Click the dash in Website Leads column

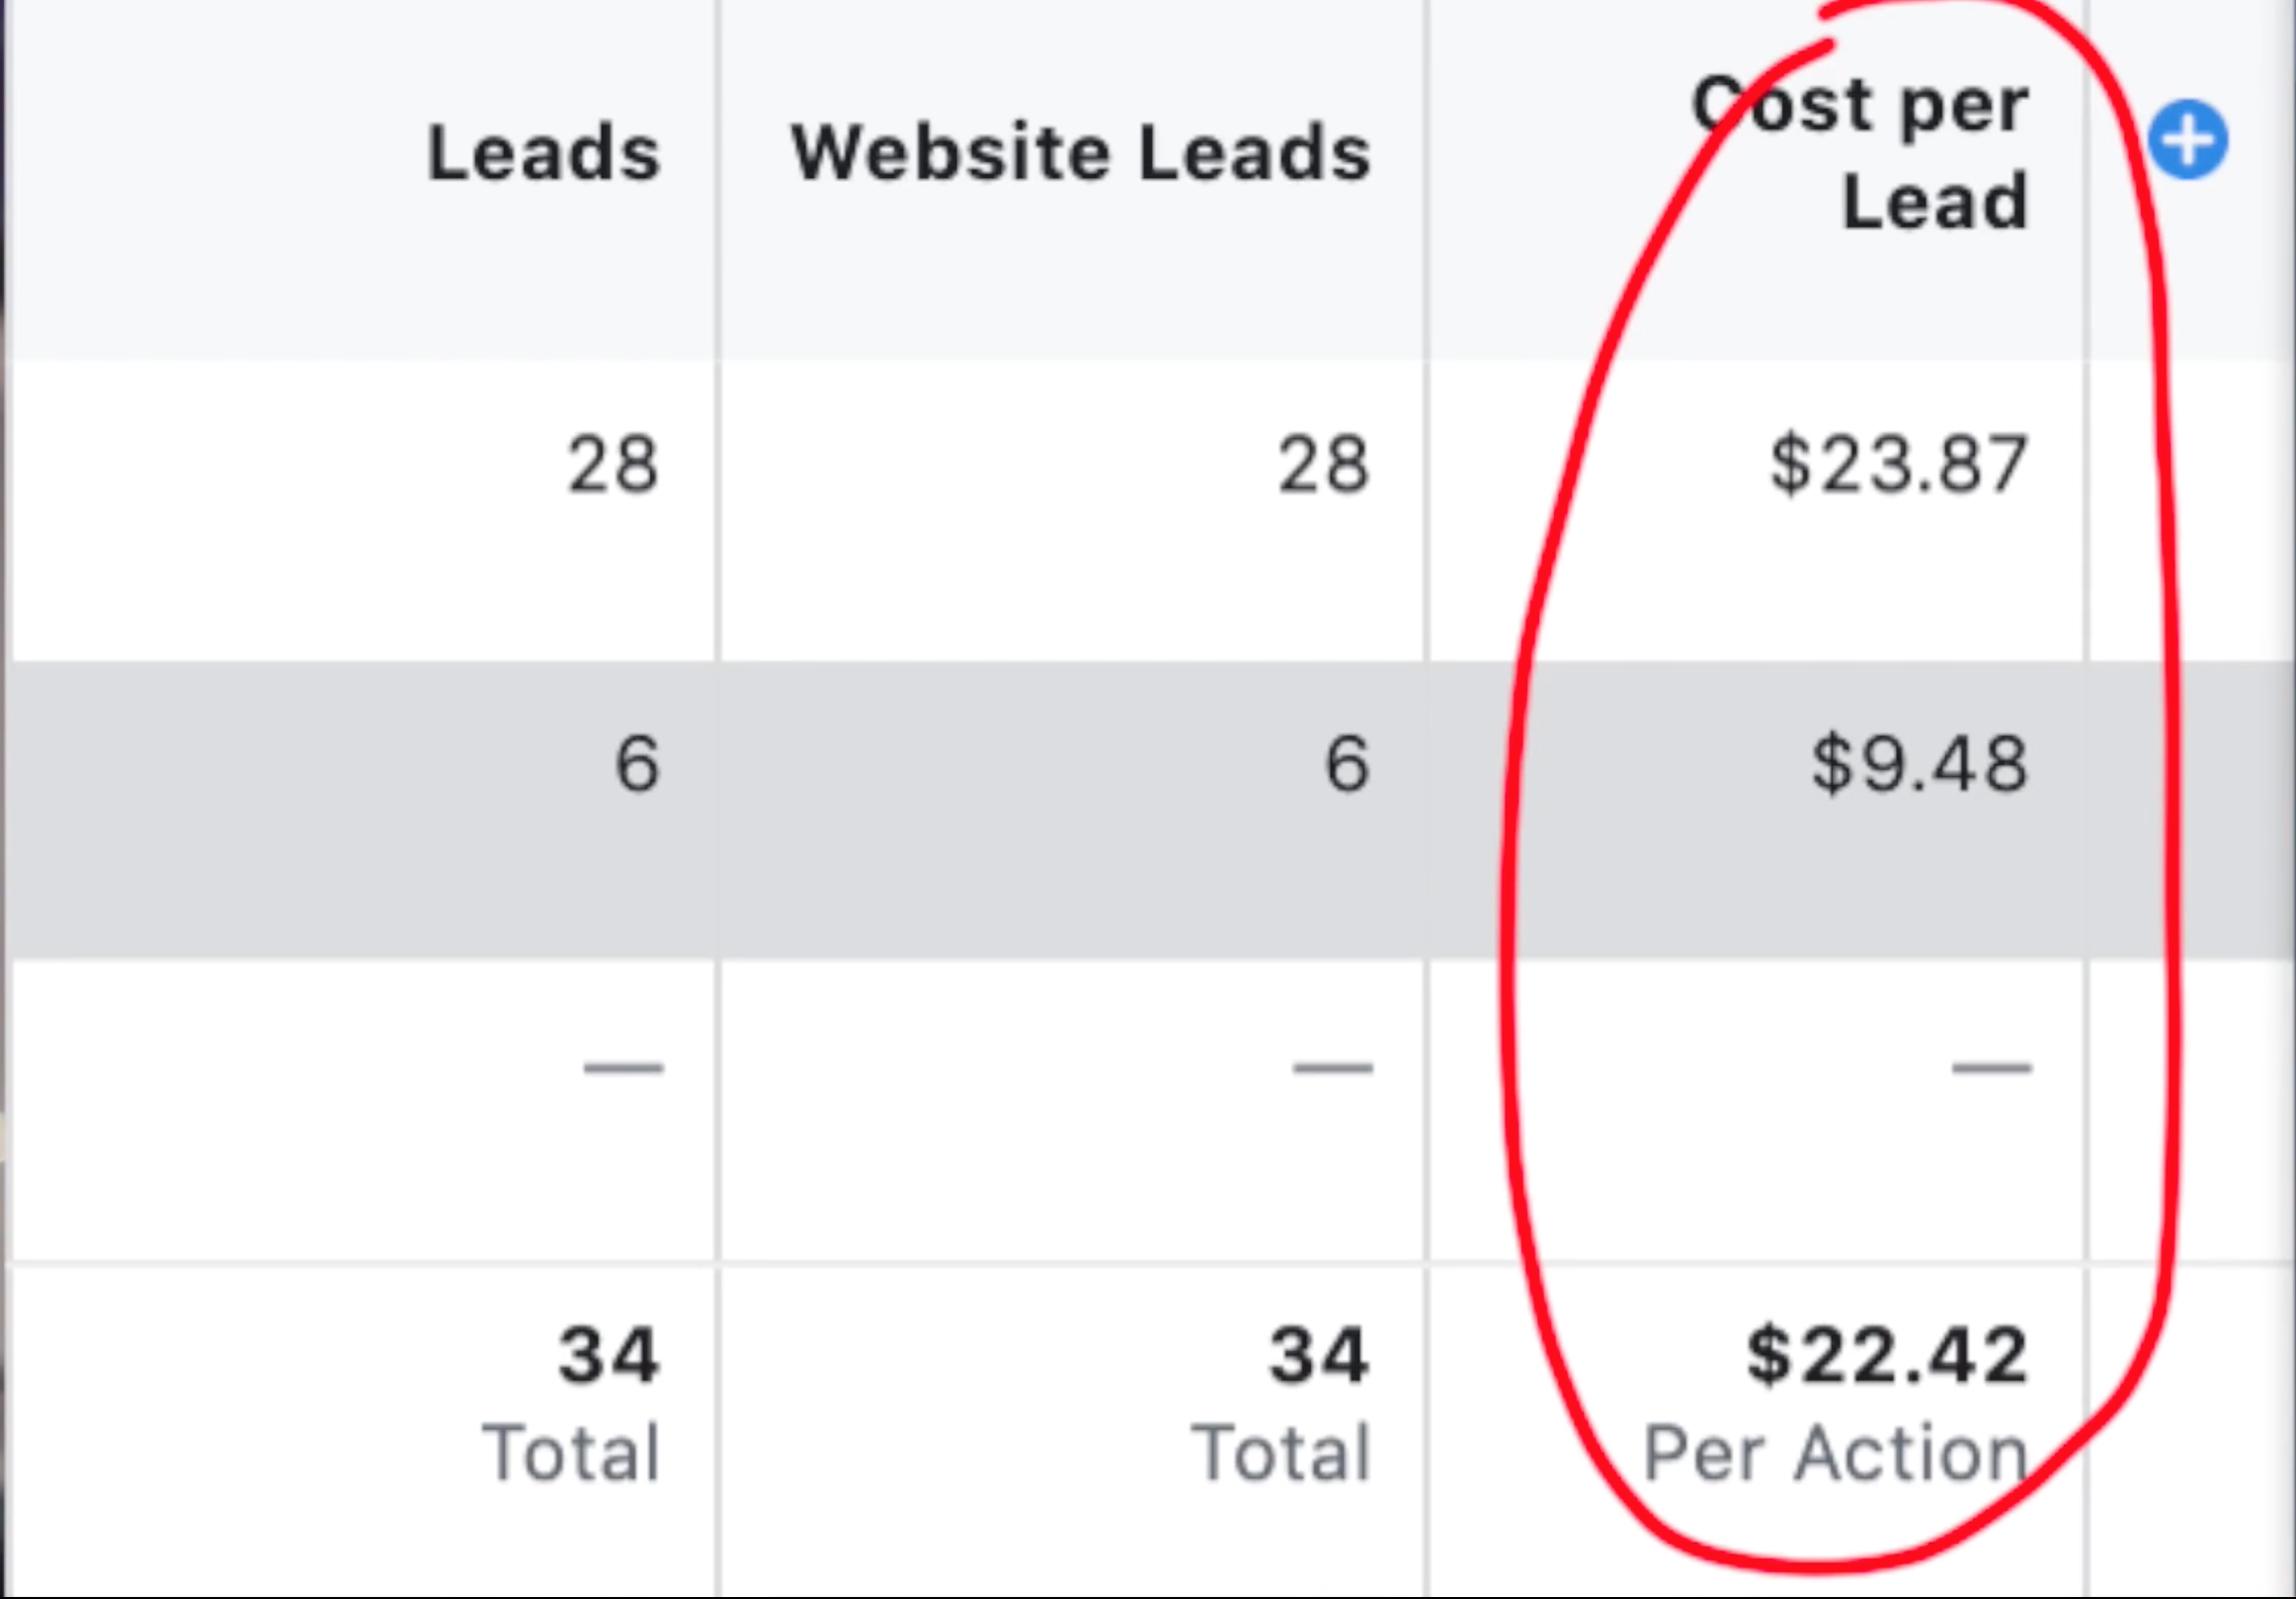pos(1332,1067)
